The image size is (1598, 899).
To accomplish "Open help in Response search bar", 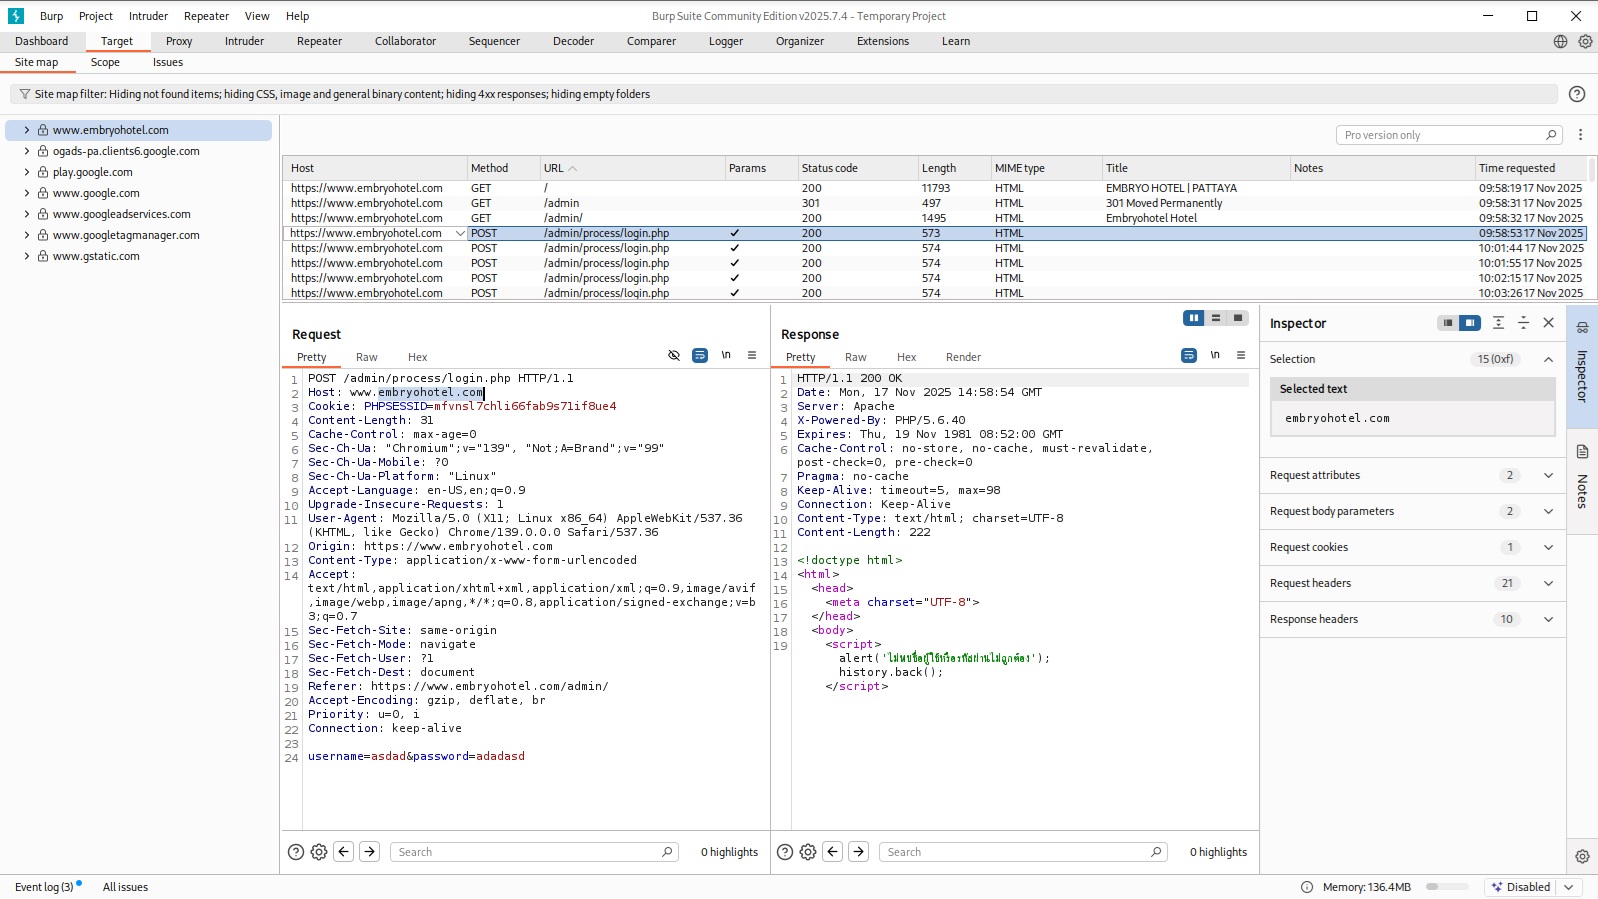I will [785, 852].
